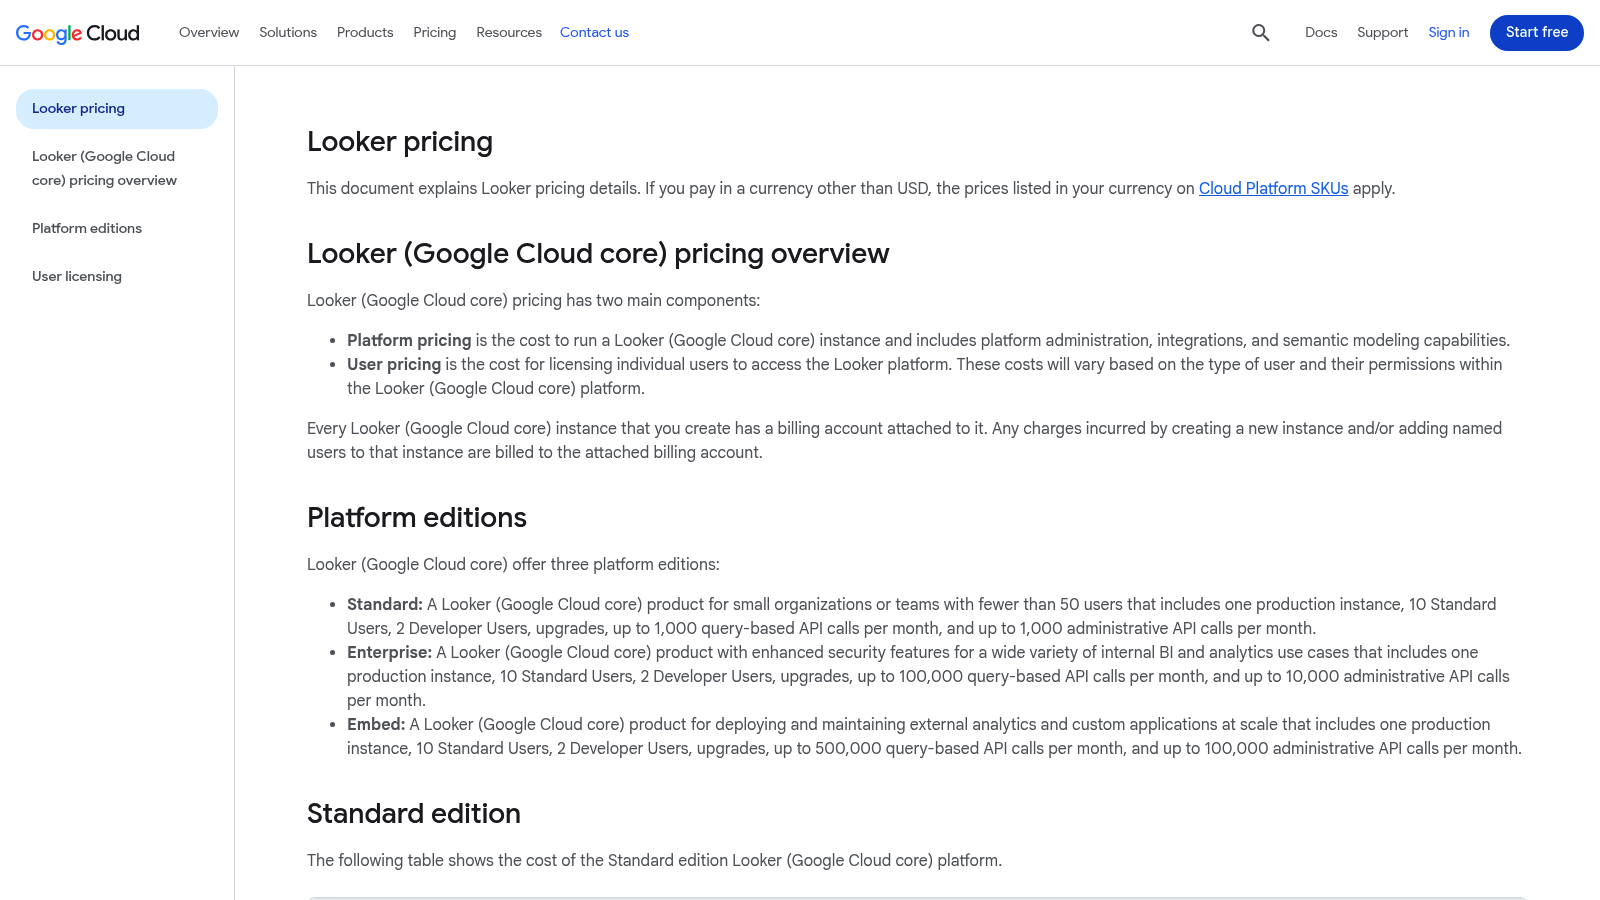
Task: Open the Solutions menu
Action: click(288, 33)
